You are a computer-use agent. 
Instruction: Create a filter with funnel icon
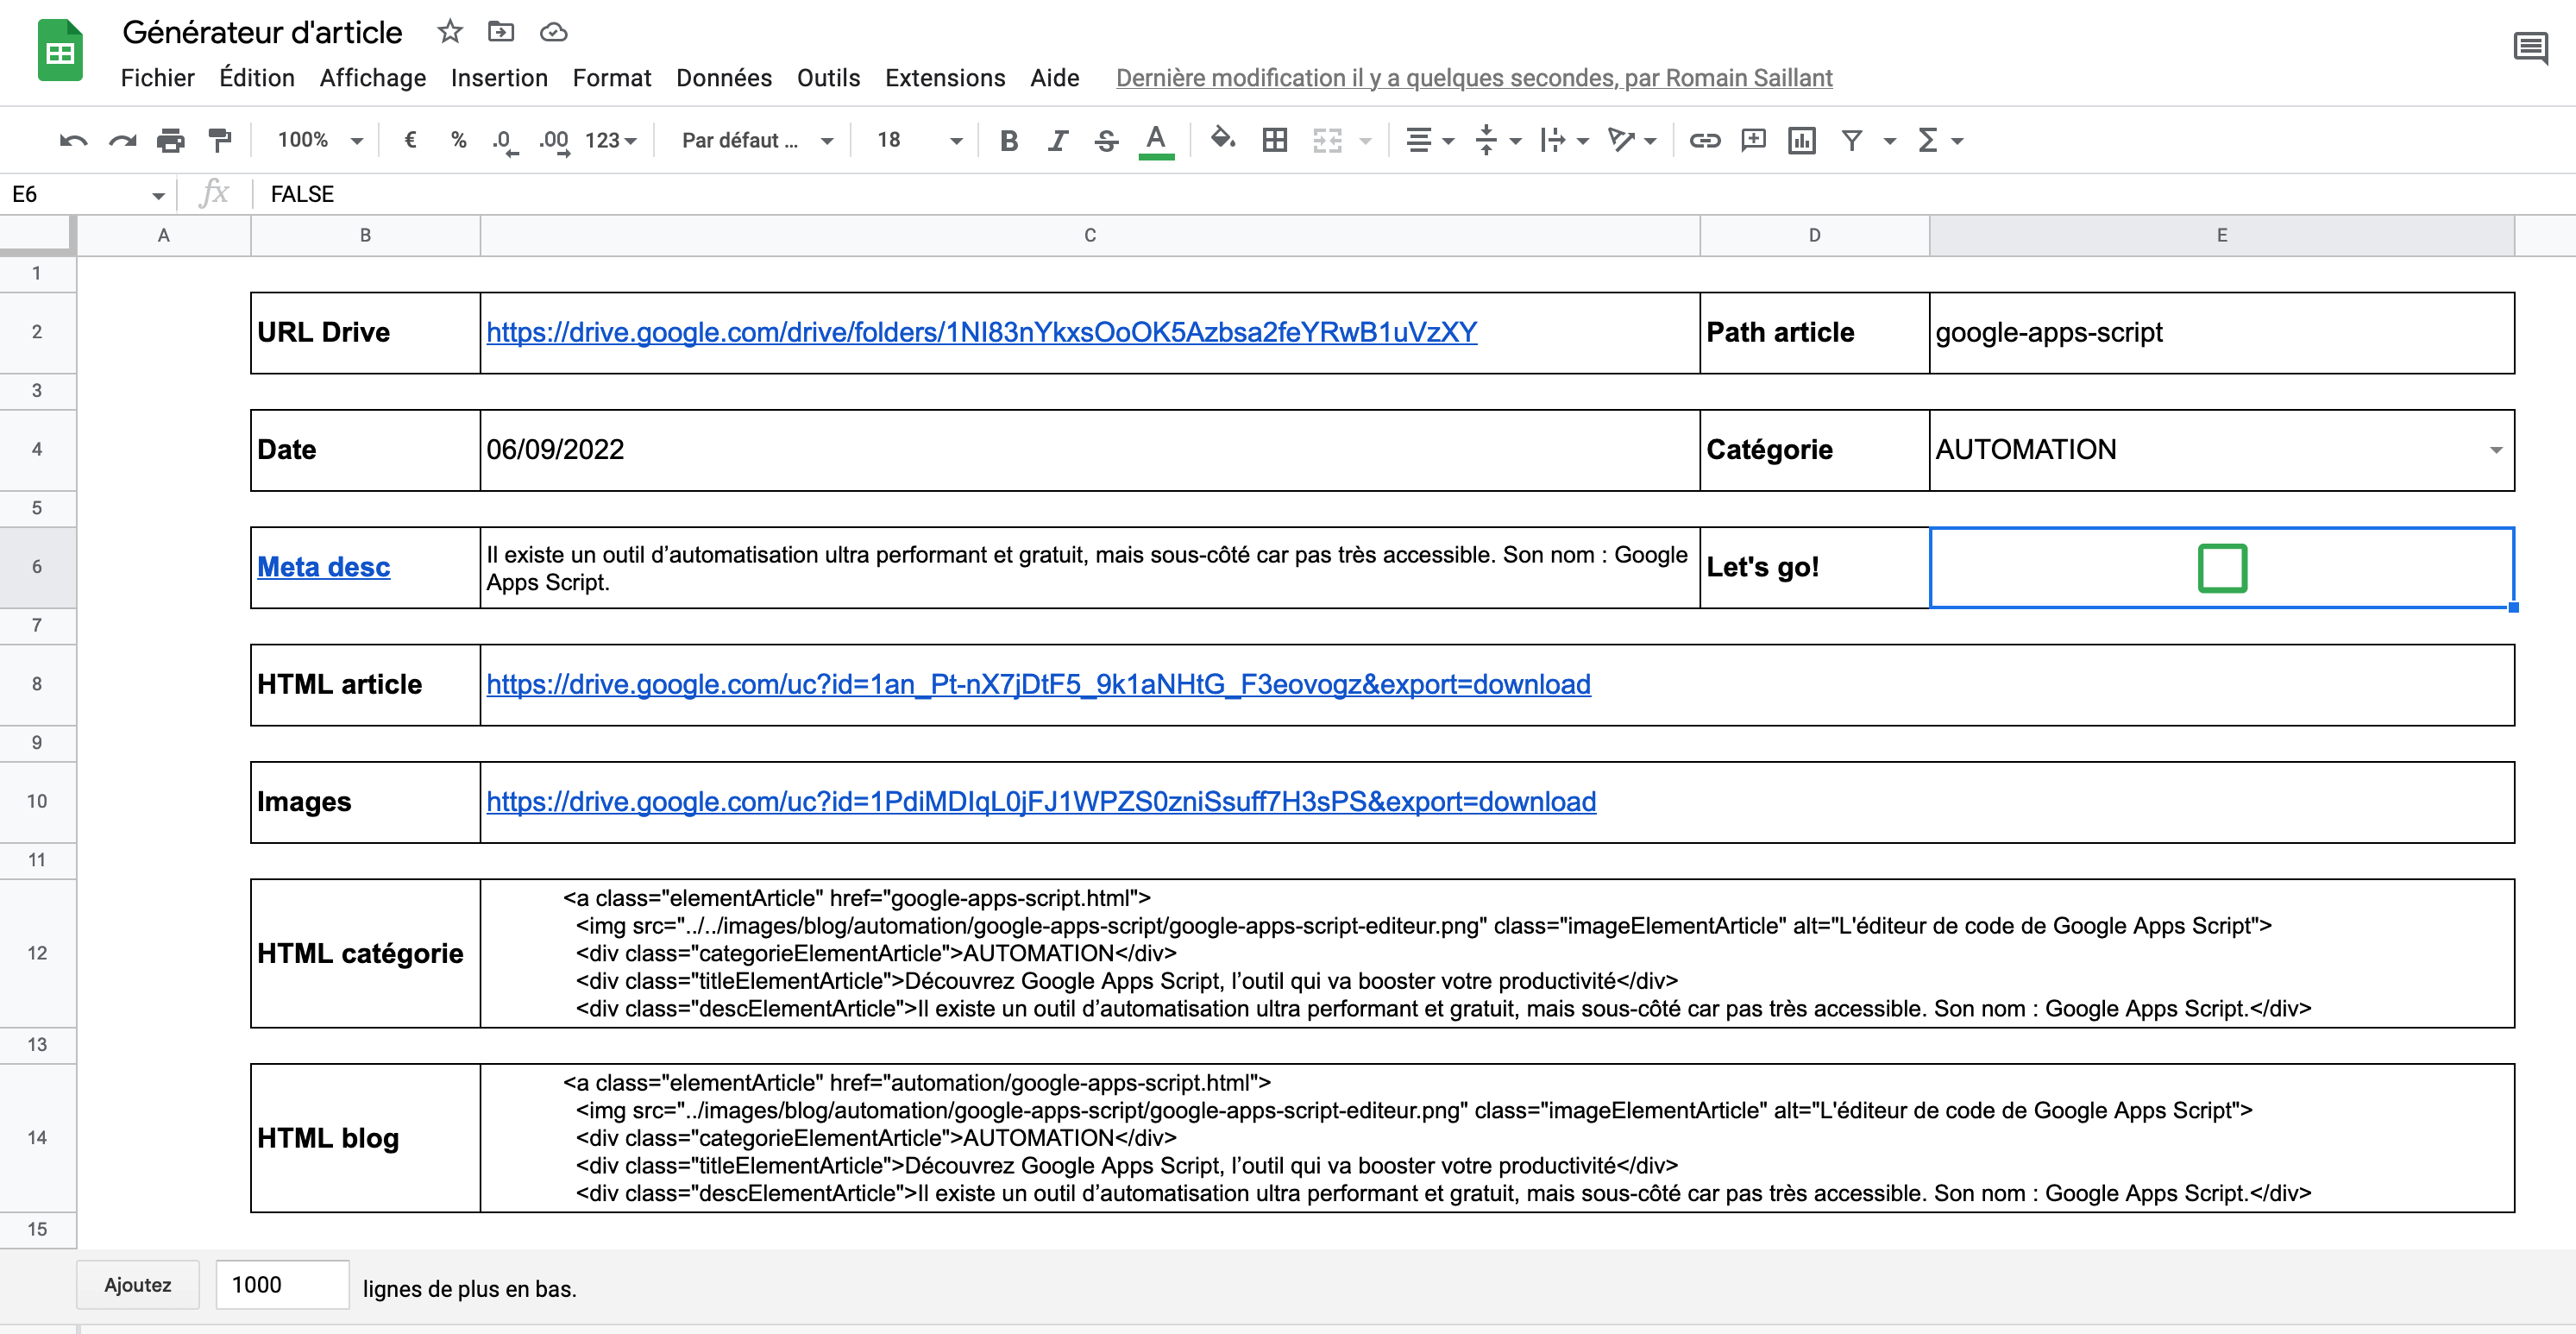pyautogui.click(x=1851, y=141)
